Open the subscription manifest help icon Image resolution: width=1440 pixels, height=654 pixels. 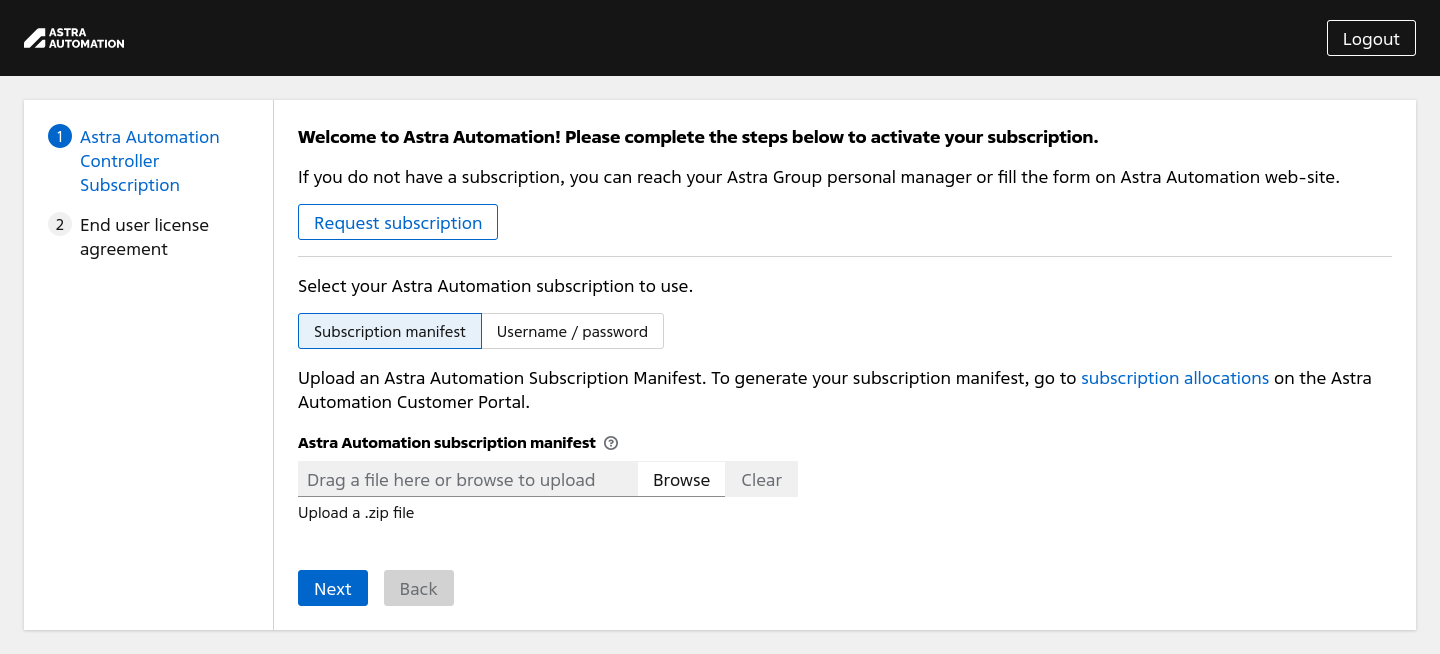point(612,443)
